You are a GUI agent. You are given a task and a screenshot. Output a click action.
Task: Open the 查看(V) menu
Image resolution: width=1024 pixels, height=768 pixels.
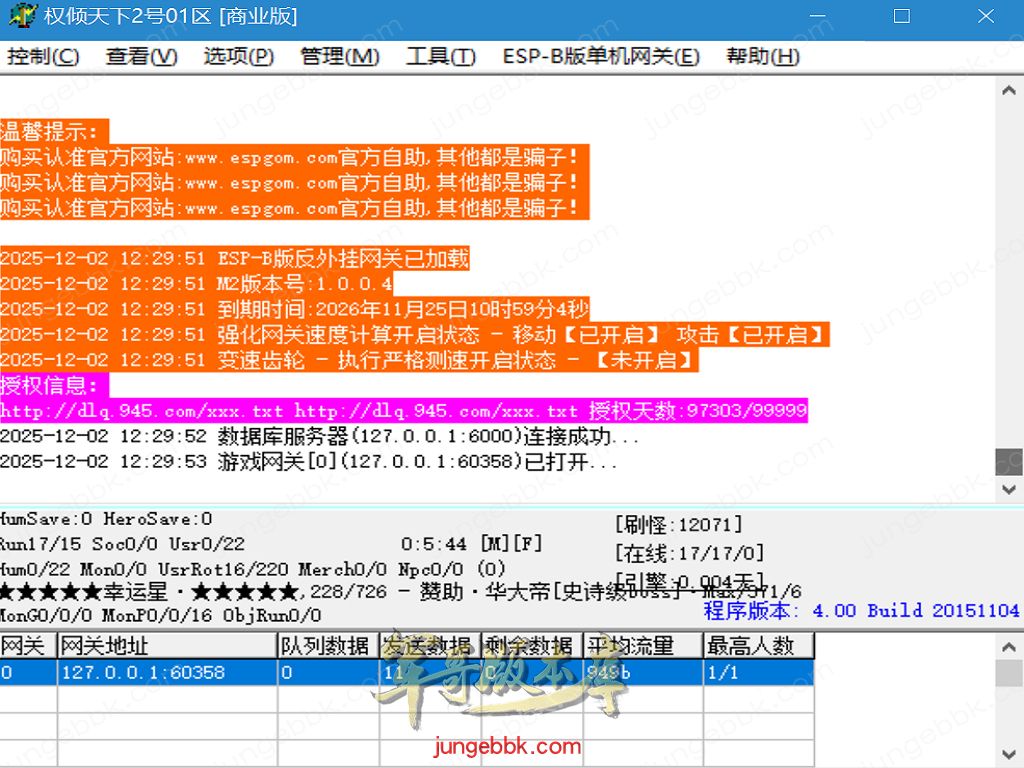coord(141,57)
